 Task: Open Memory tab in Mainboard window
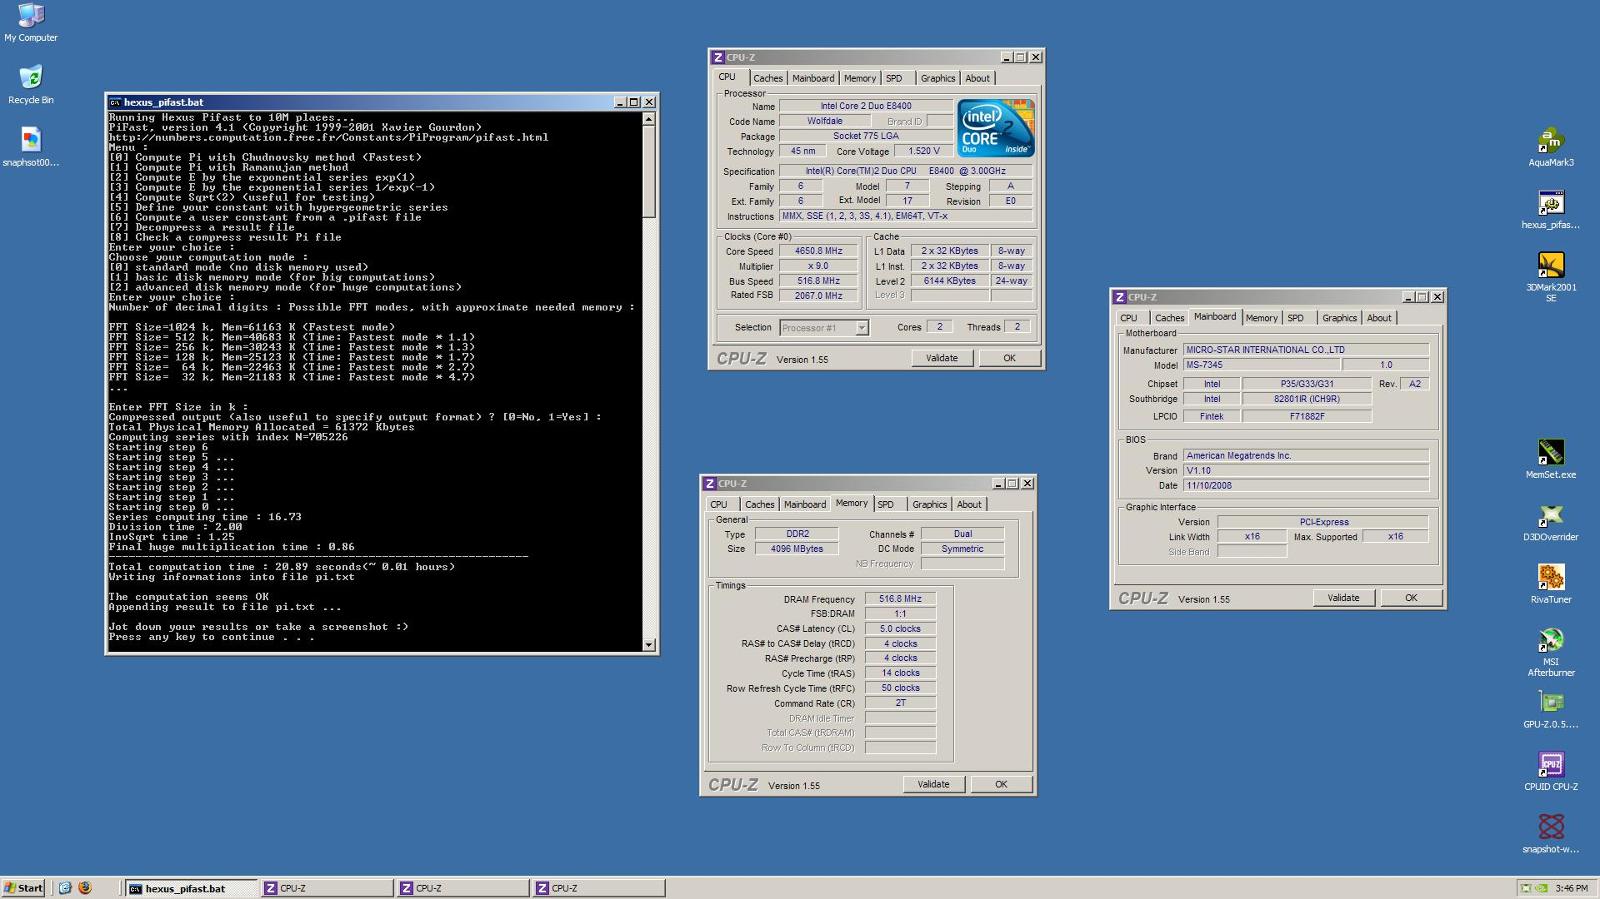pos(1262,318)
